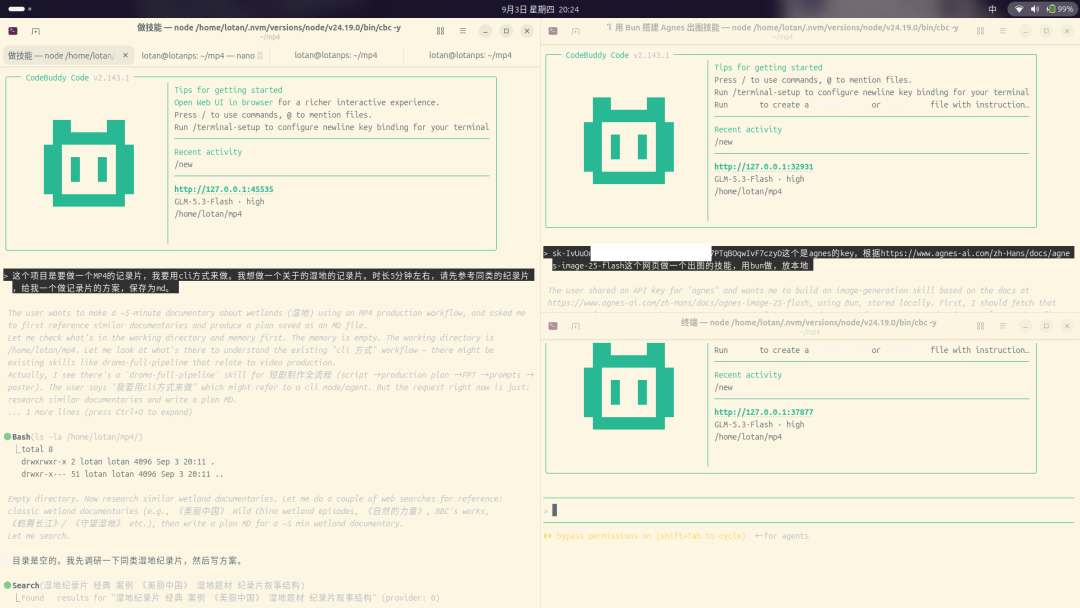Open the Wi-Fi indicator in the top bar

tap(1019, 9)
